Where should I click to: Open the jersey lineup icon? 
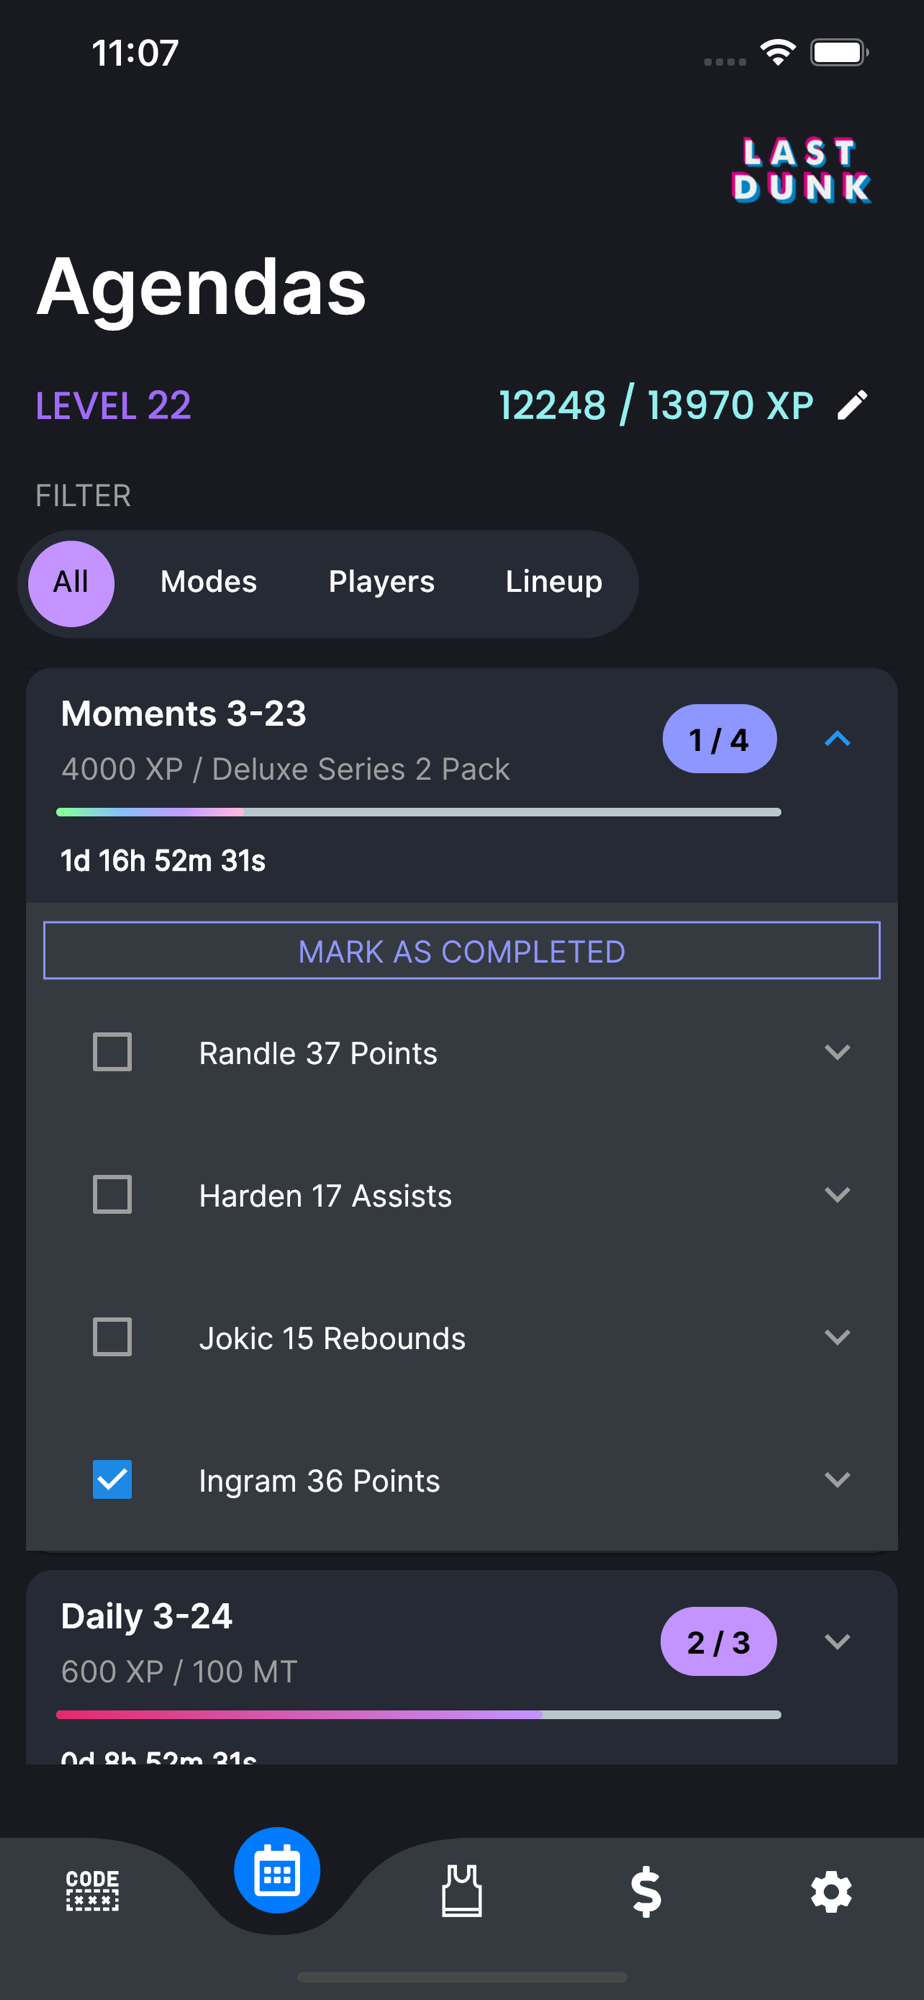click(x=462, y=1891)
